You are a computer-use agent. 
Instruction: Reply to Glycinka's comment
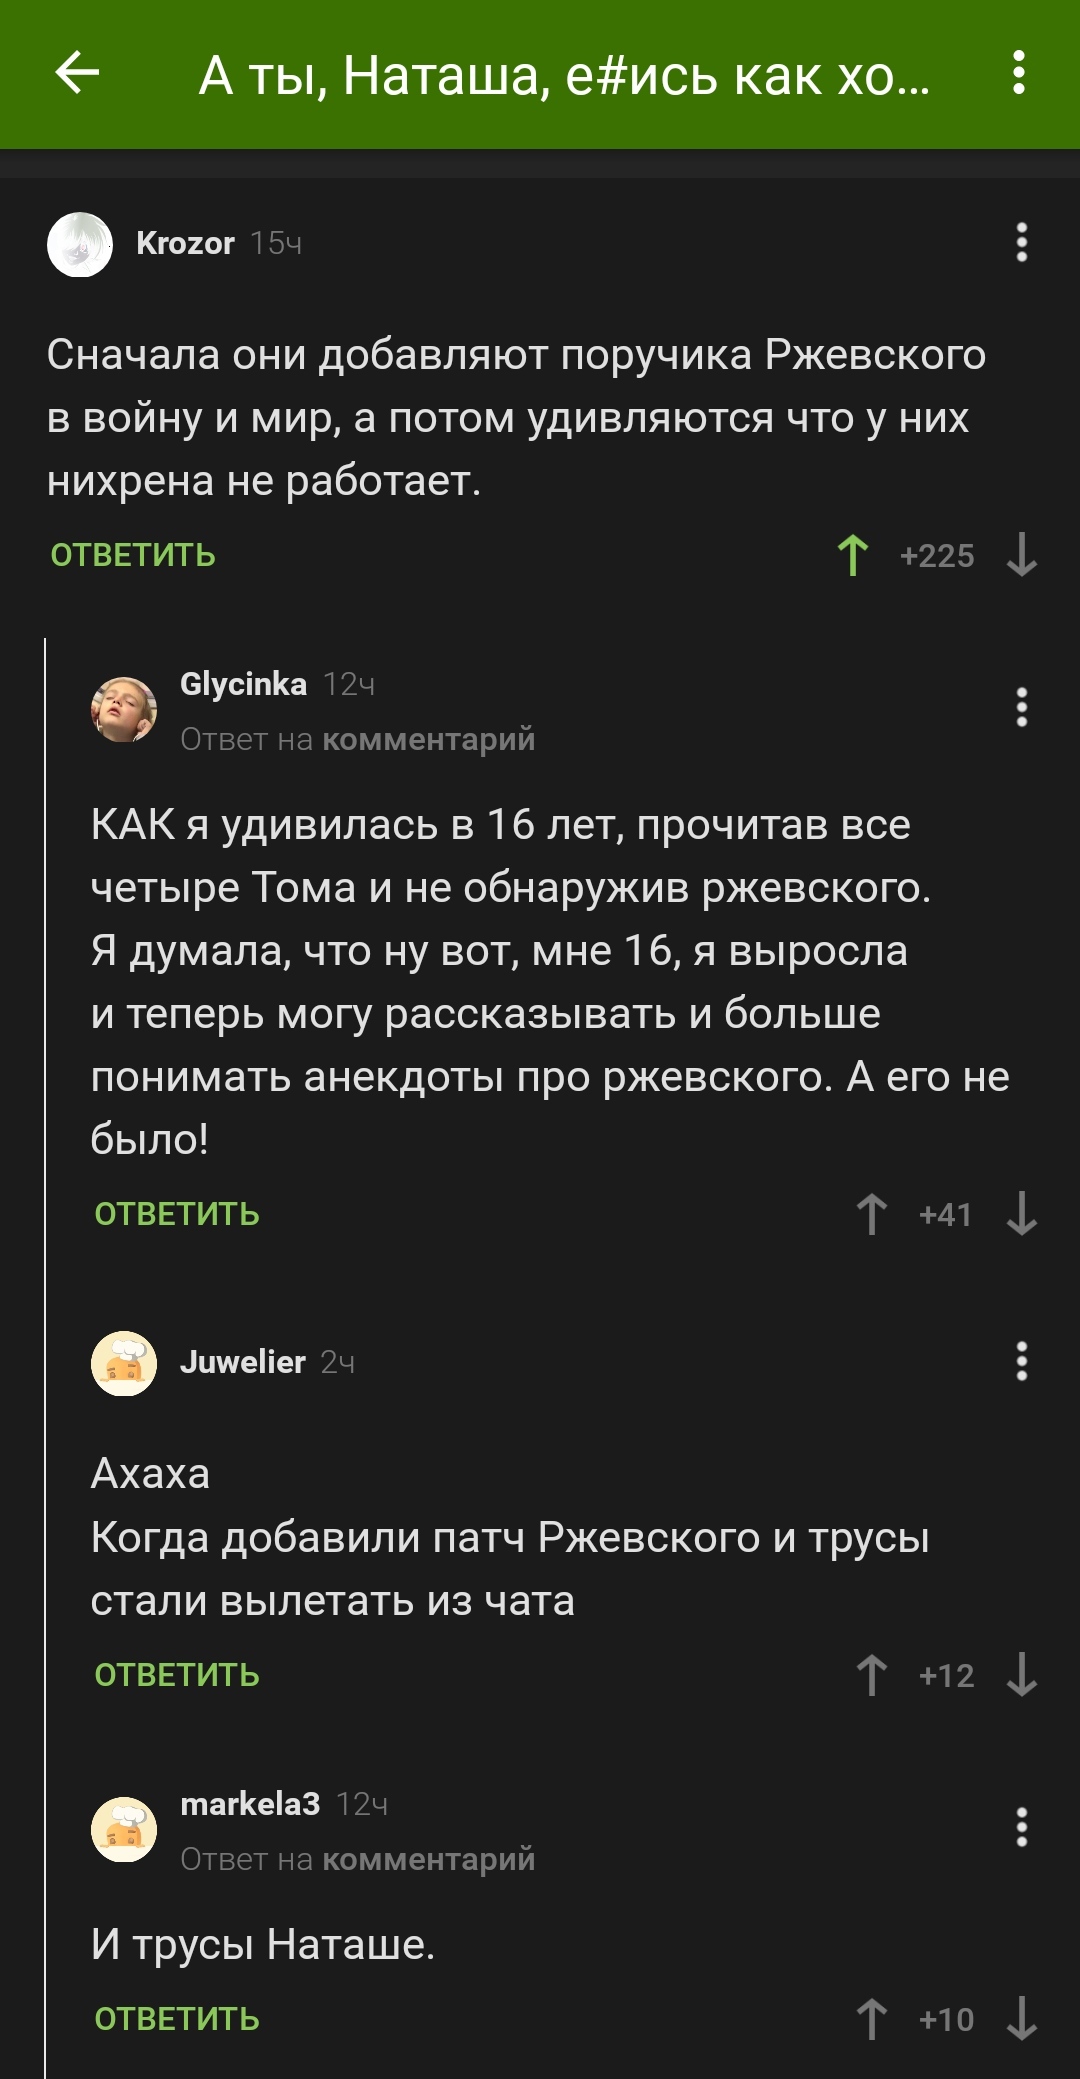pos(177,1214)
